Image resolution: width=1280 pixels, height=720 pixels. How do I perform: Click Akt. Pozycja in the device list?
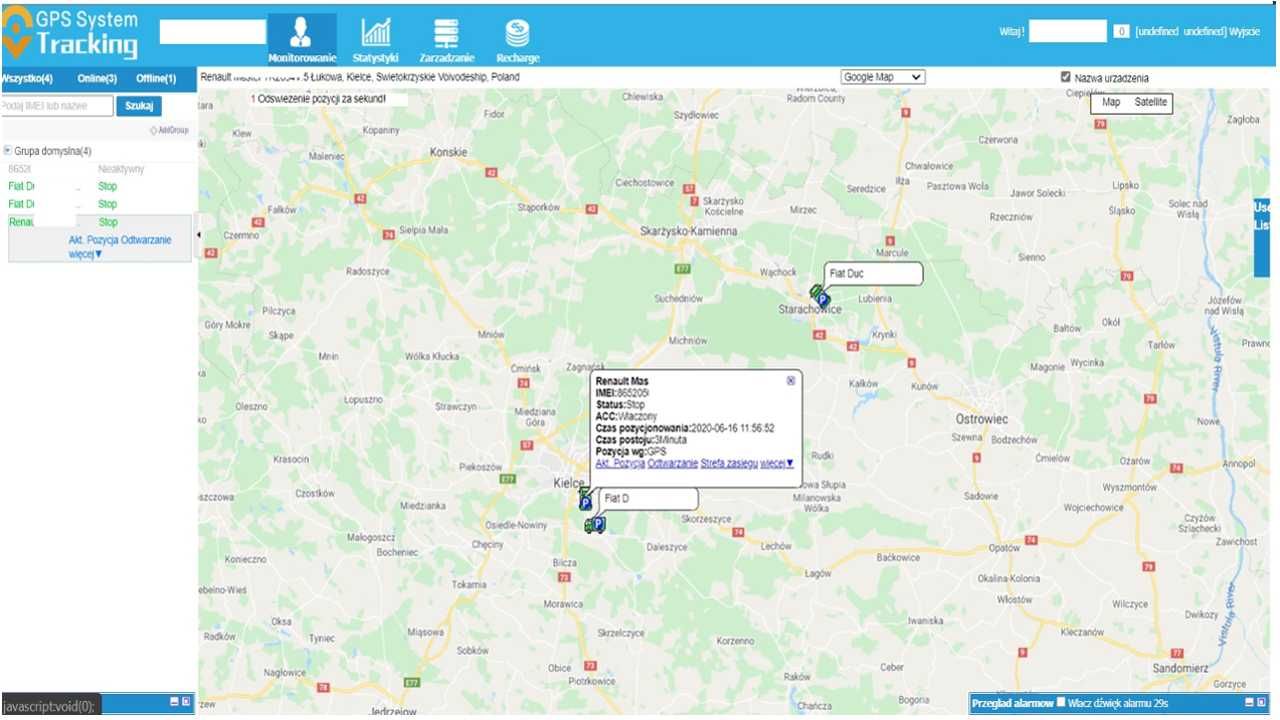[x=94, y=240]
